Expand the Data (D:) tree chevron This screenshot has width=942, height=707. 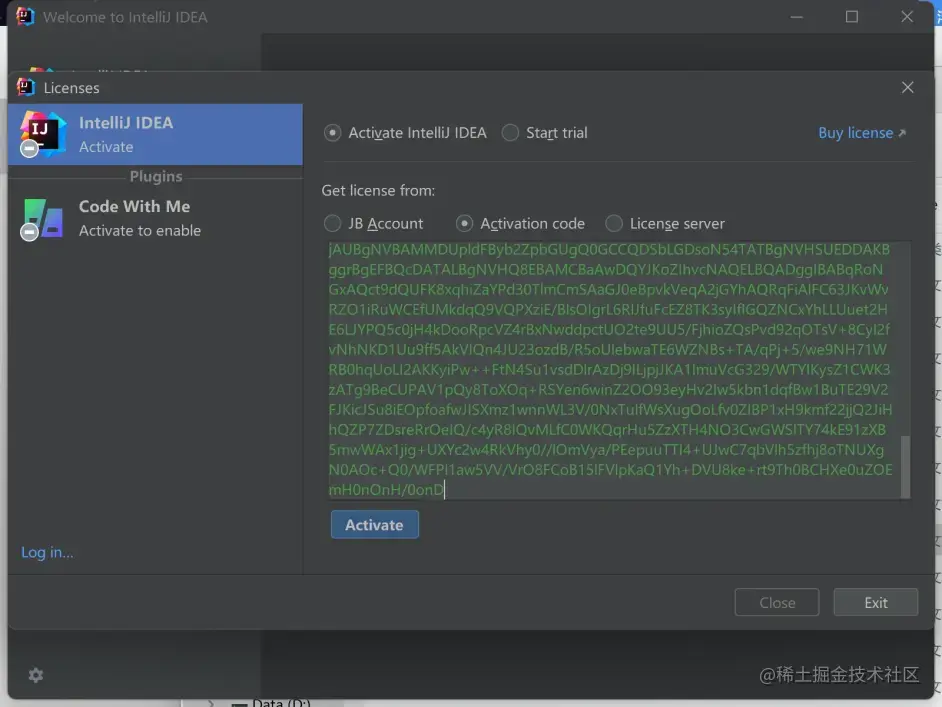pyautogui.click(x=211, y=703)
